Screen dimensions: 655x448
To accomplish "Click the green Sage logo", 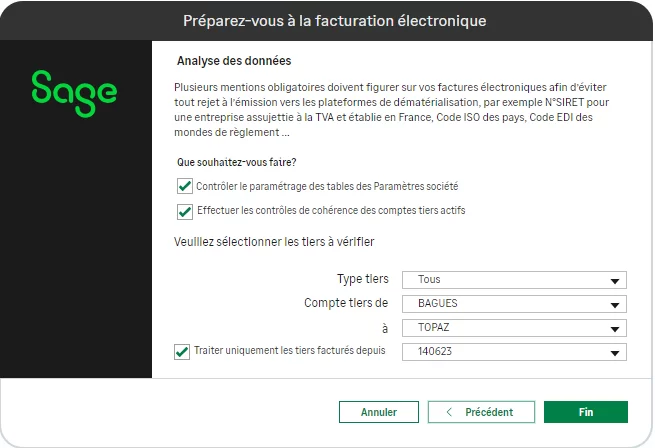I will coord(74,89).
